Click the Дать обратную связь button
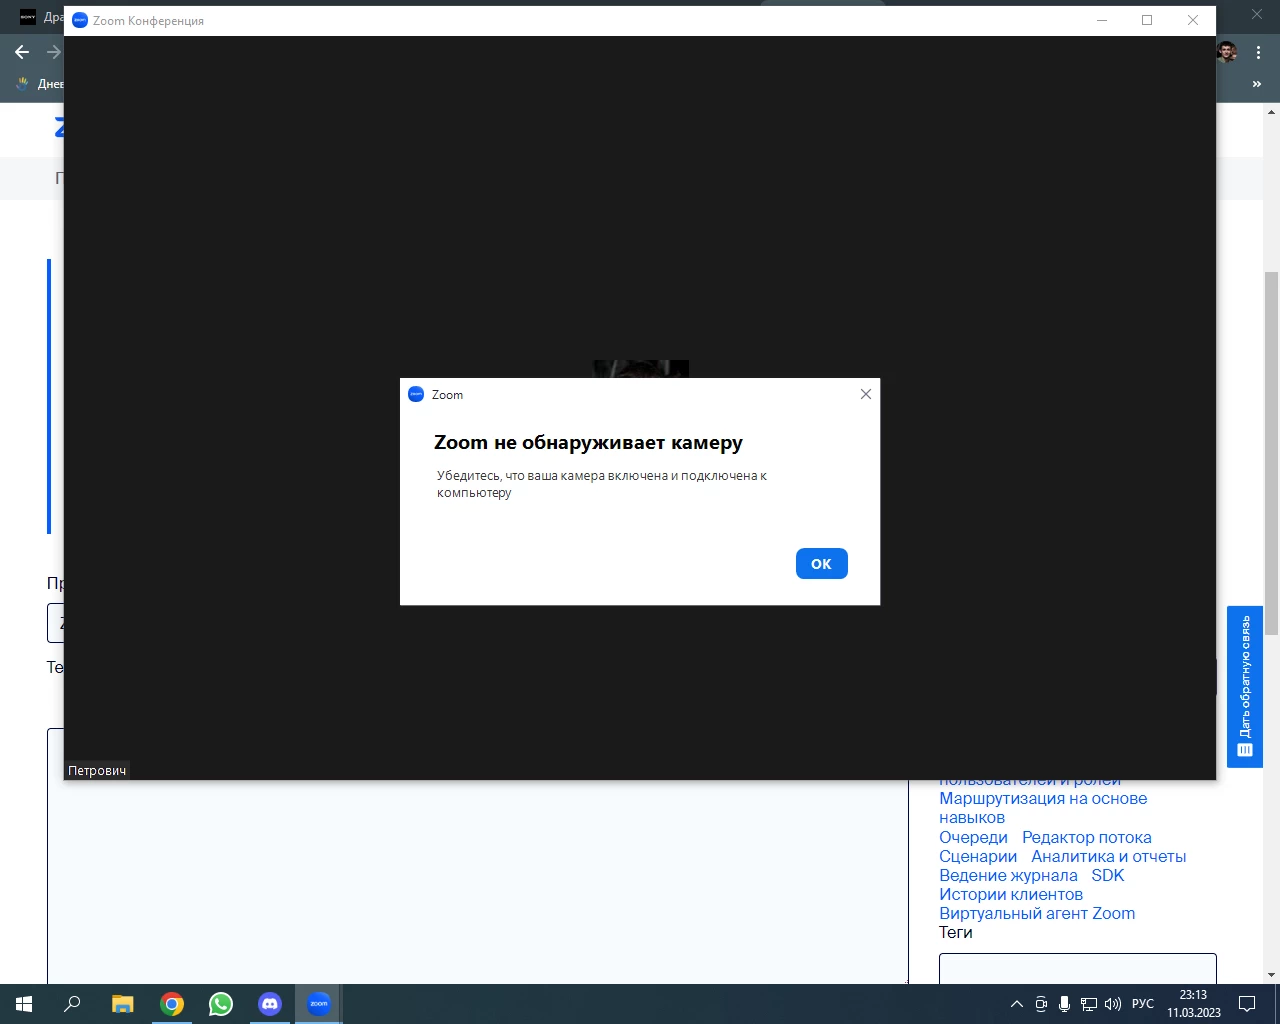Viewport: 1280px width, 1024px height. [x=1245, y=687]
